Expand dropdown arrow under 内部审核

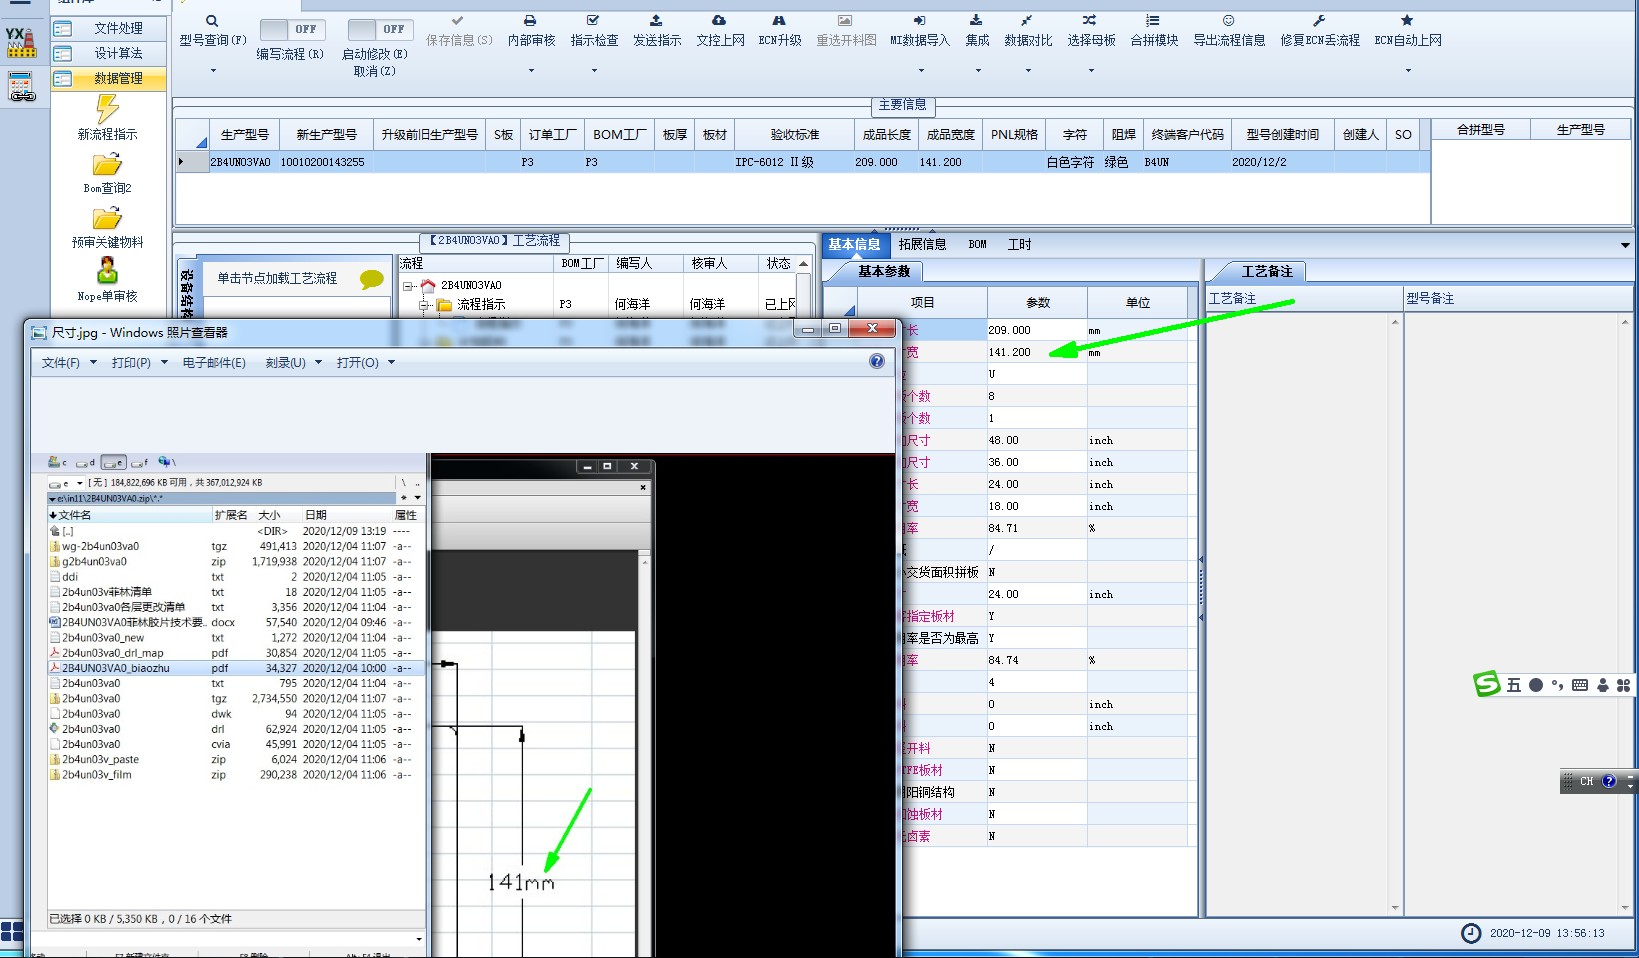[531, 71]
